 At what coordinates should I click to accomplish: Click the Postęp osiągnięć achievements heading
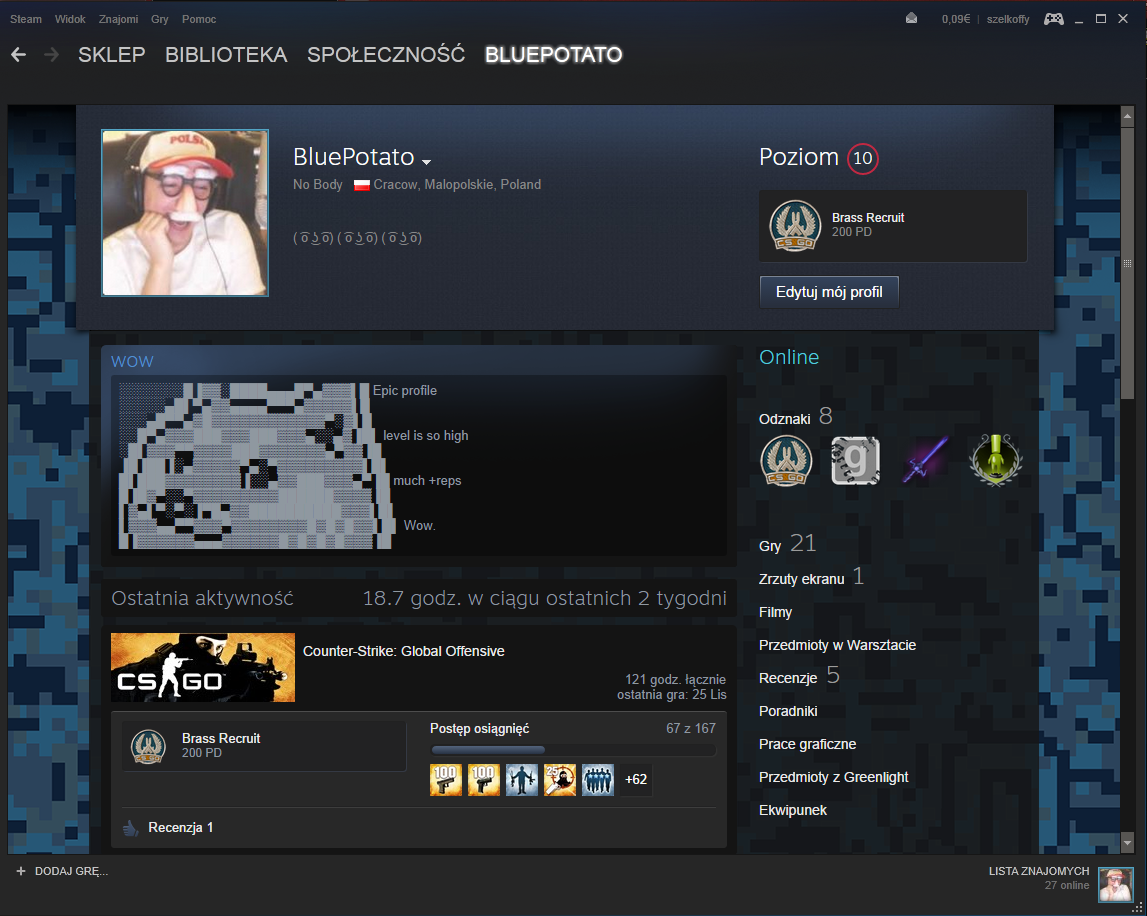tap(479, 729)
